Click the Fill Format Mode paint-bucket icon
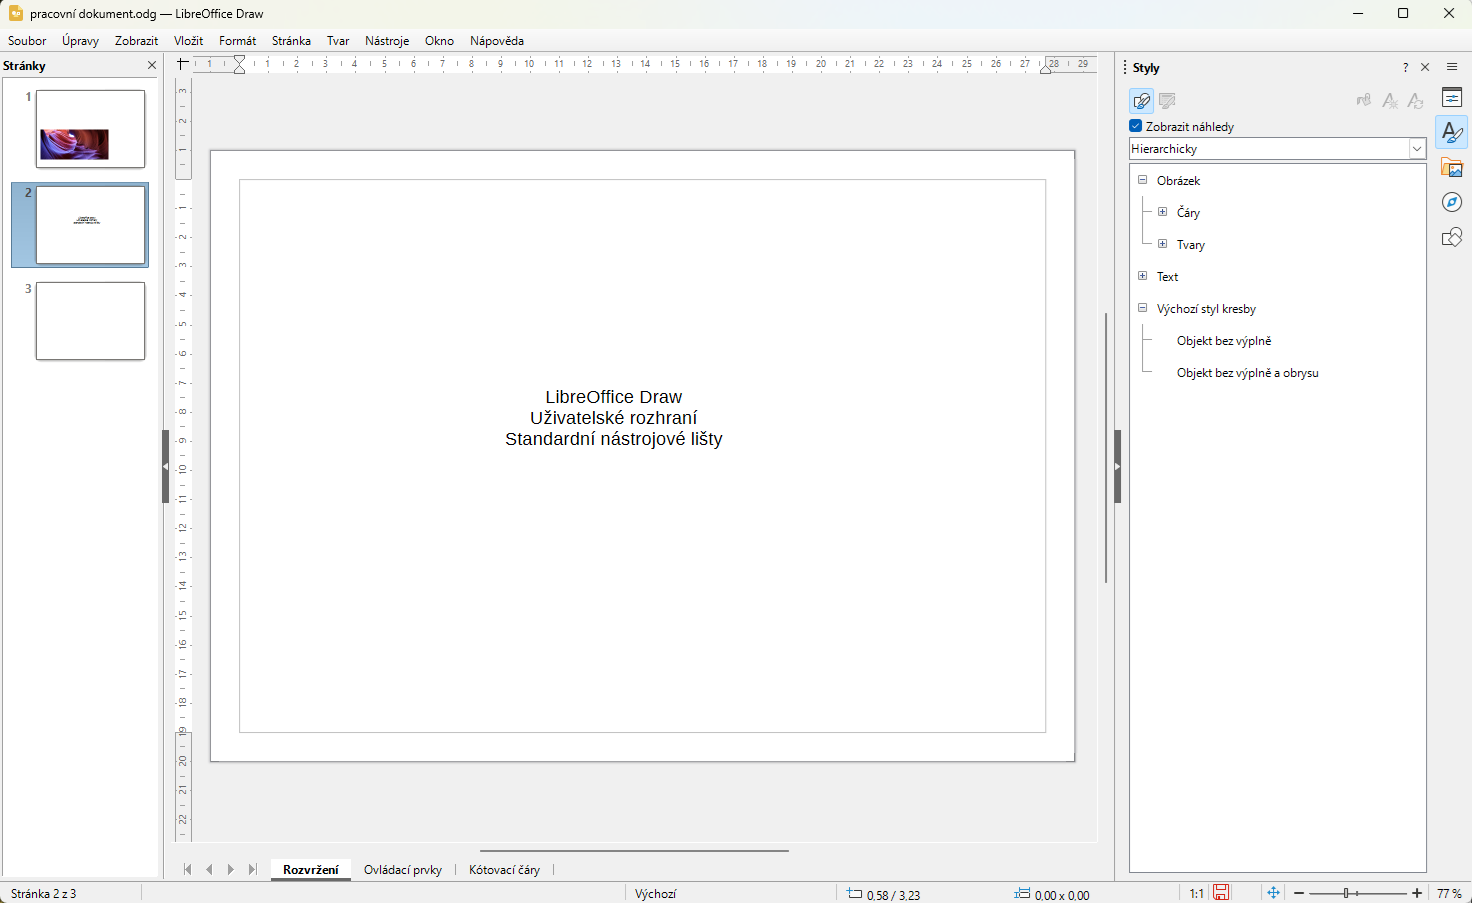 [x=1364, y=100]
